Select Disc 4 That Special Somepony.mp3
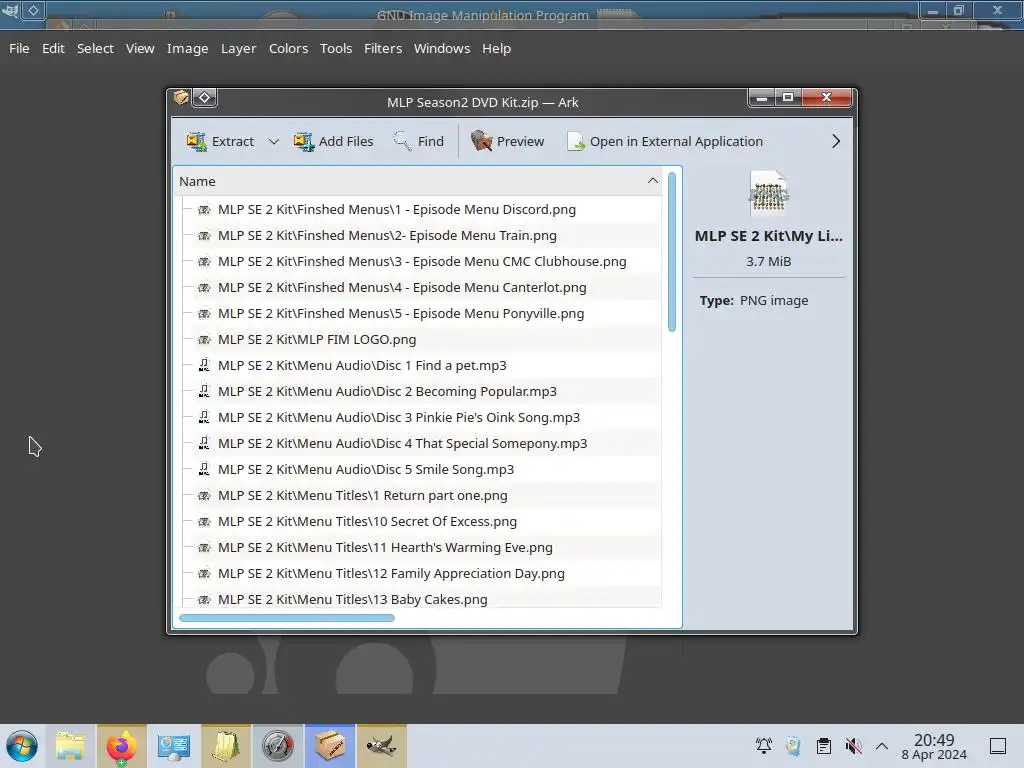 (402, 444)
